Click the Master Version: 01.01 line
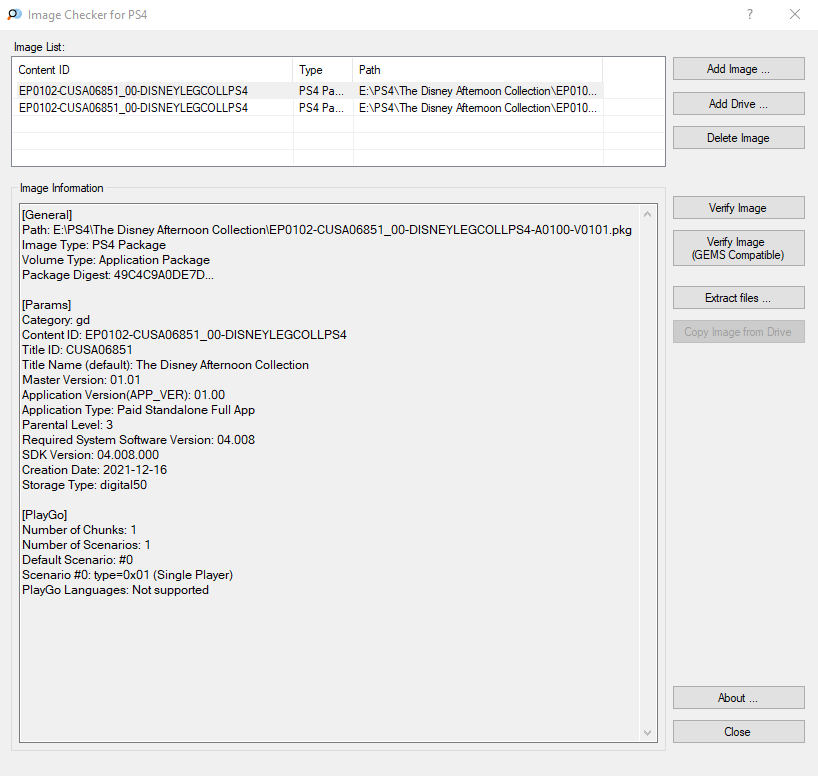This screenshot has height=776, width=818. point(81,380)
